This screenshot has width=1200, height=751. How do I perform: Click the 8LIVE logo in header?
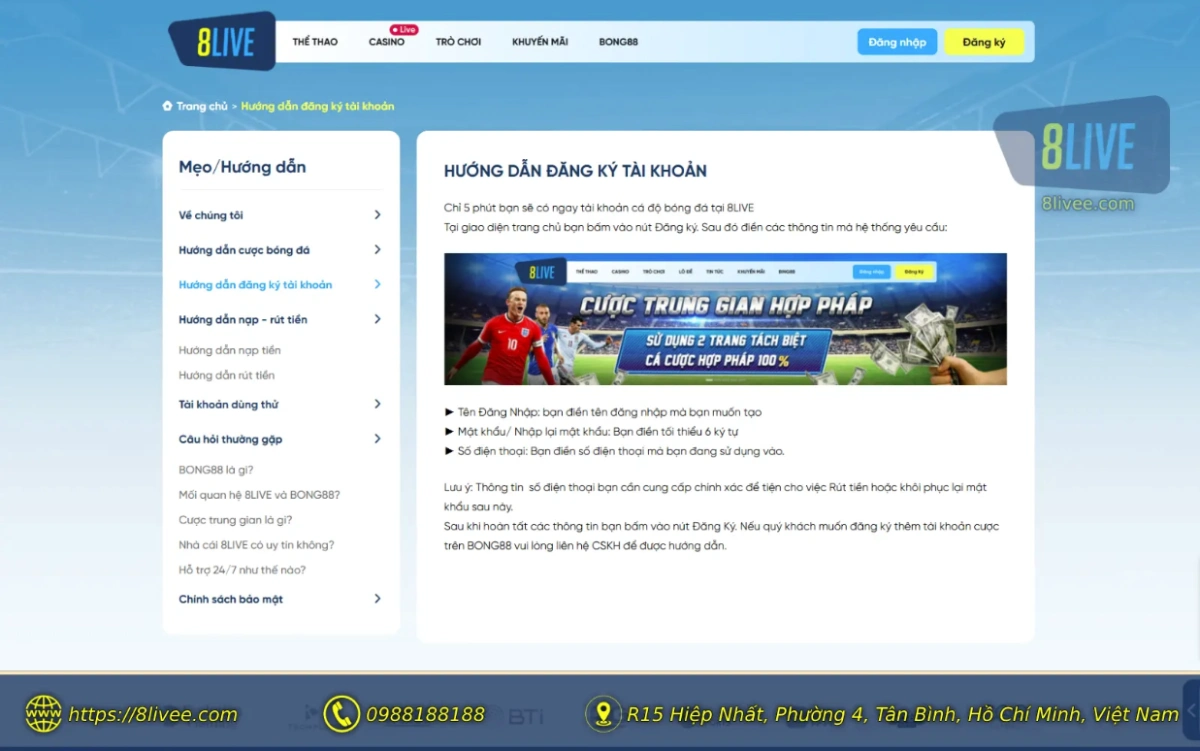click(221, 42)
